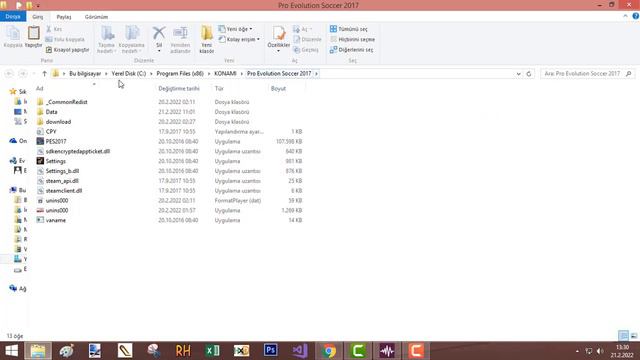Navigate to Program Files (x86) breadcrumb

click(x=180, y=73)
